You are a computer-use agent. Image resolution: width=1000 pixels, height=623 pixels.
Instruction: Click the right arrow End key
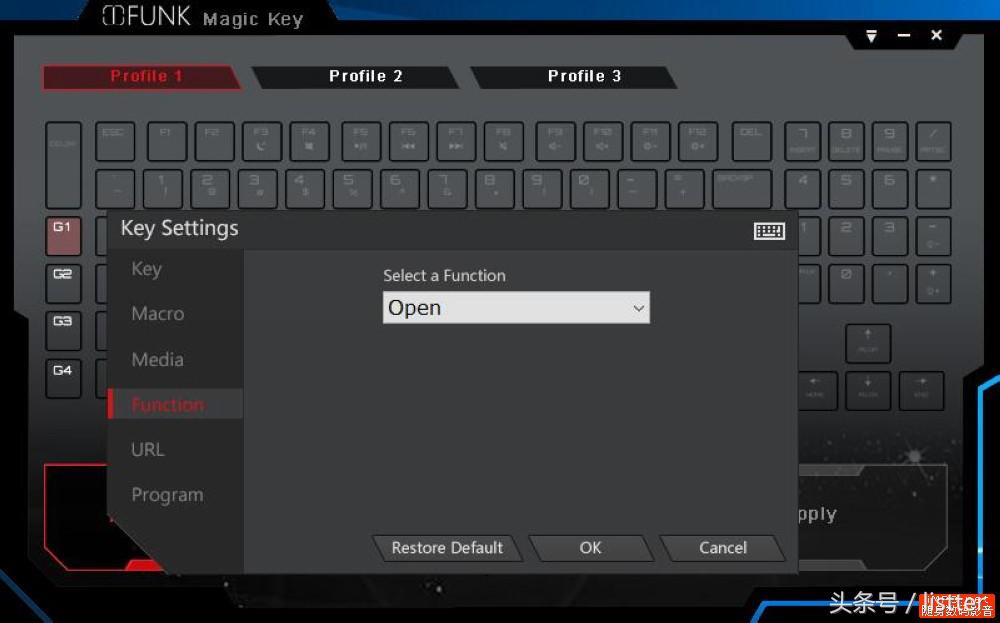coord(922,390)
